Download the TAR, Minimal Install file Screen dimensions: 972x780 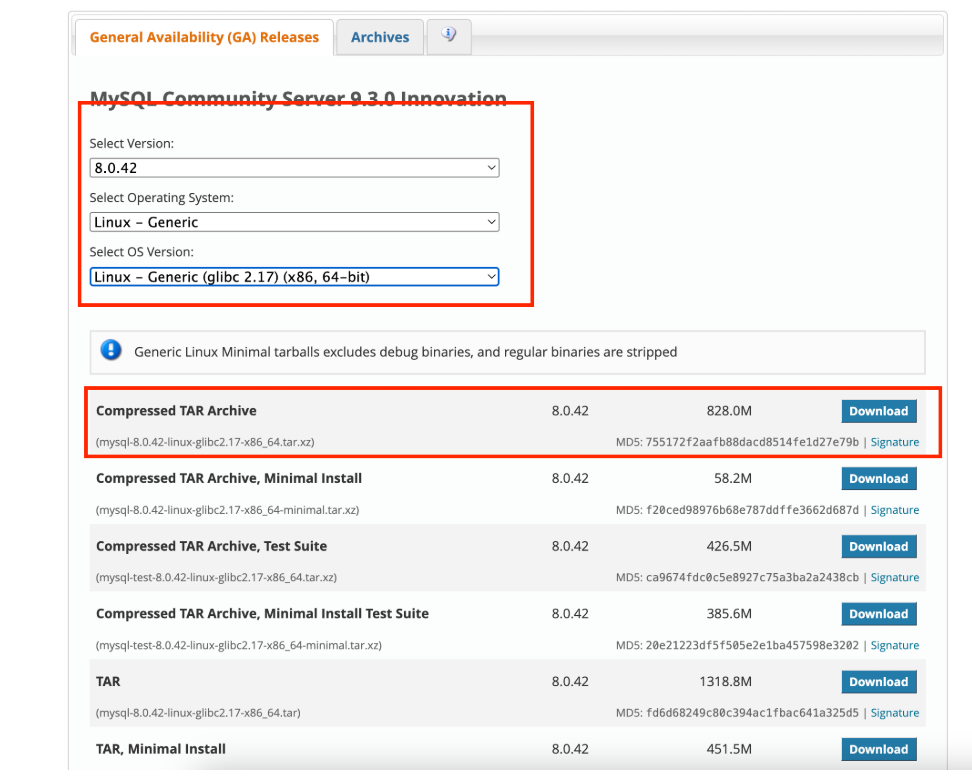tap(878, 749)
